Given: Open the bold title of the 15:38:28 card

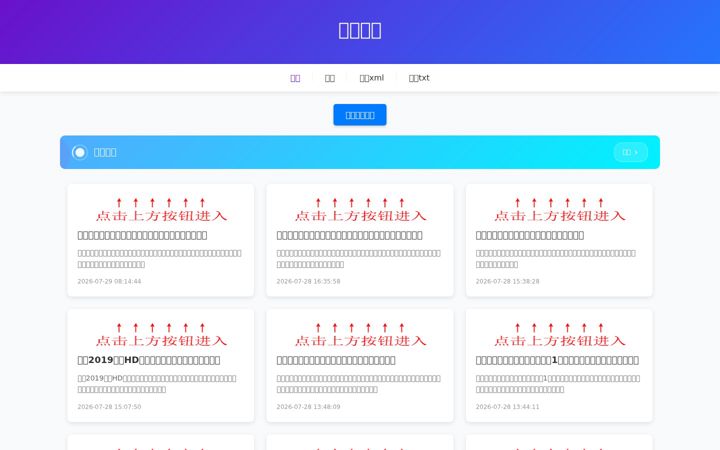Looking at the screenshot, I should [x=530, y=235].
